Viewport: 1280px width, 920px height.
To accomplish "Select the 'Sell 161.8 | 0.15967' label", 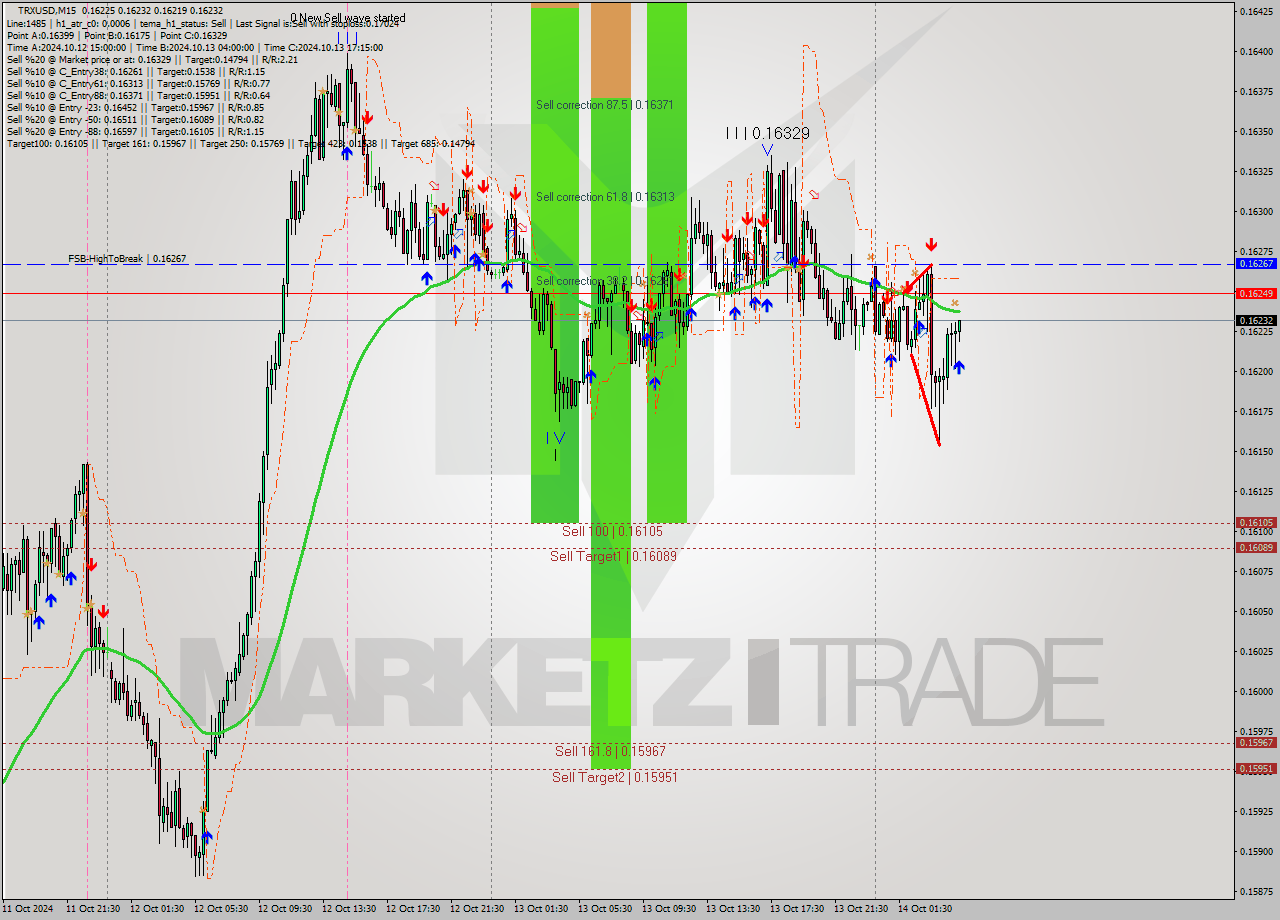I will click(x=610, y=751).
